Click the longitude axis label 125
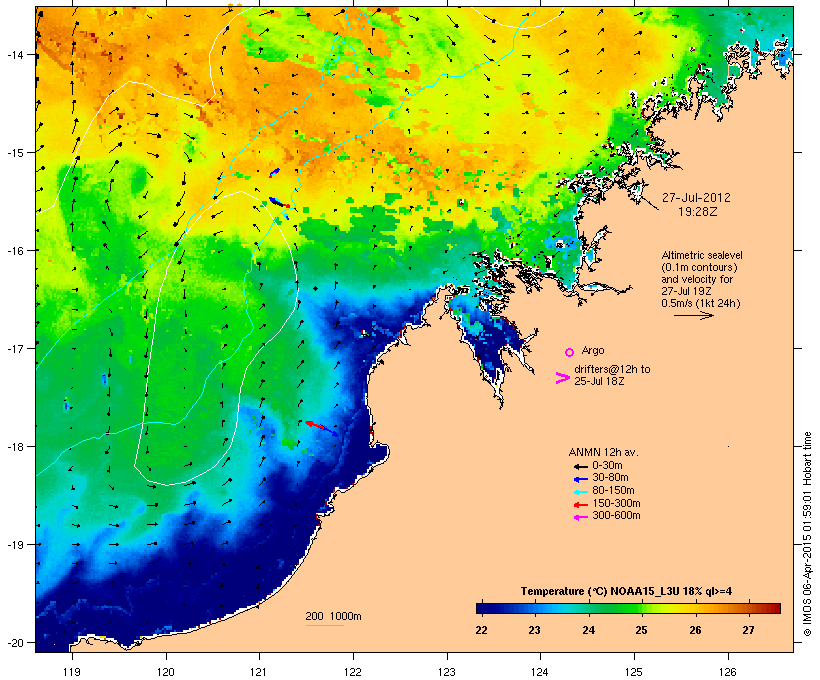This screenshot has height=680, width=820. click(x=634, y=672)
